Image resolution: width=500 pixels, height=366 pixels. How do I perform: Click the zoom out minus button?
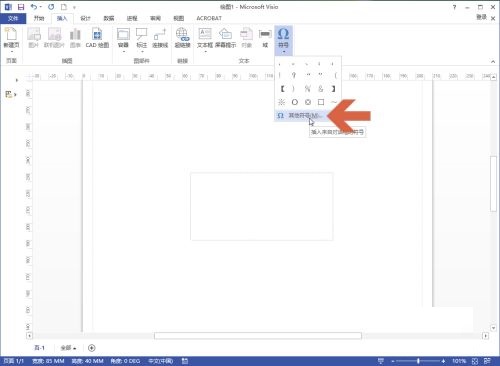point(393,361)
